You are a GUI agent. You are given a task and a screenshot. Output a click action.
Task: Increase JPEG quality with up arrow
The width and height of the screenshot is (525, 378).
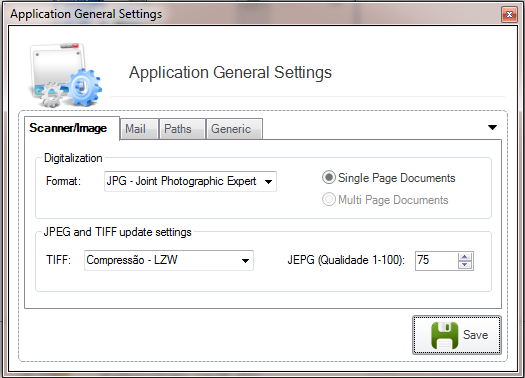click(465, 257)
